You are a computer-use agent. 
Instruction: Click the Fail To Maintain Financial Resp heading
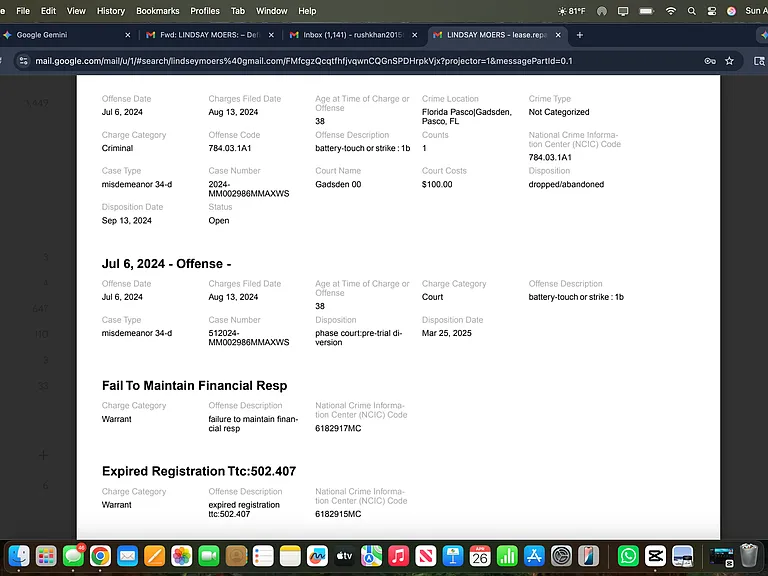click(194, 385)
